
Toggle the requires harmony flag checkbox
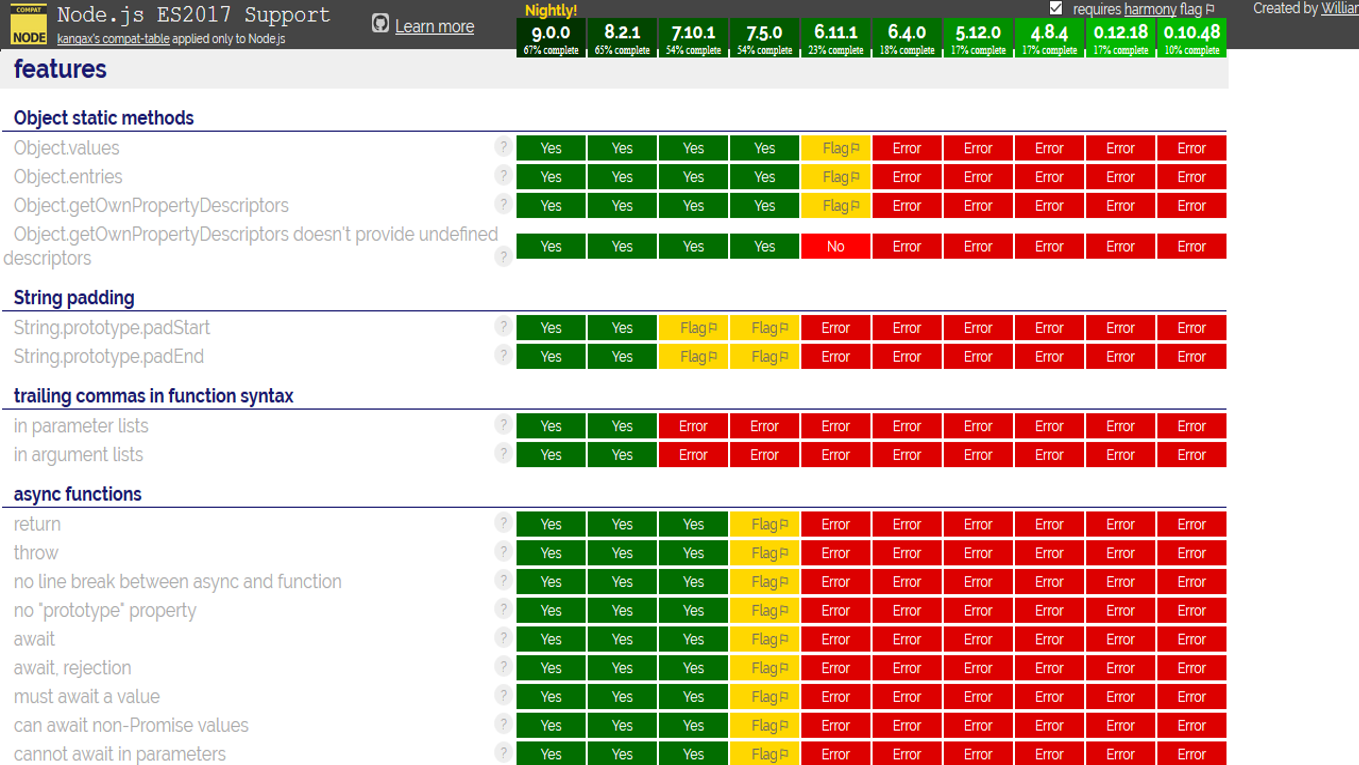click(1056, 8)
